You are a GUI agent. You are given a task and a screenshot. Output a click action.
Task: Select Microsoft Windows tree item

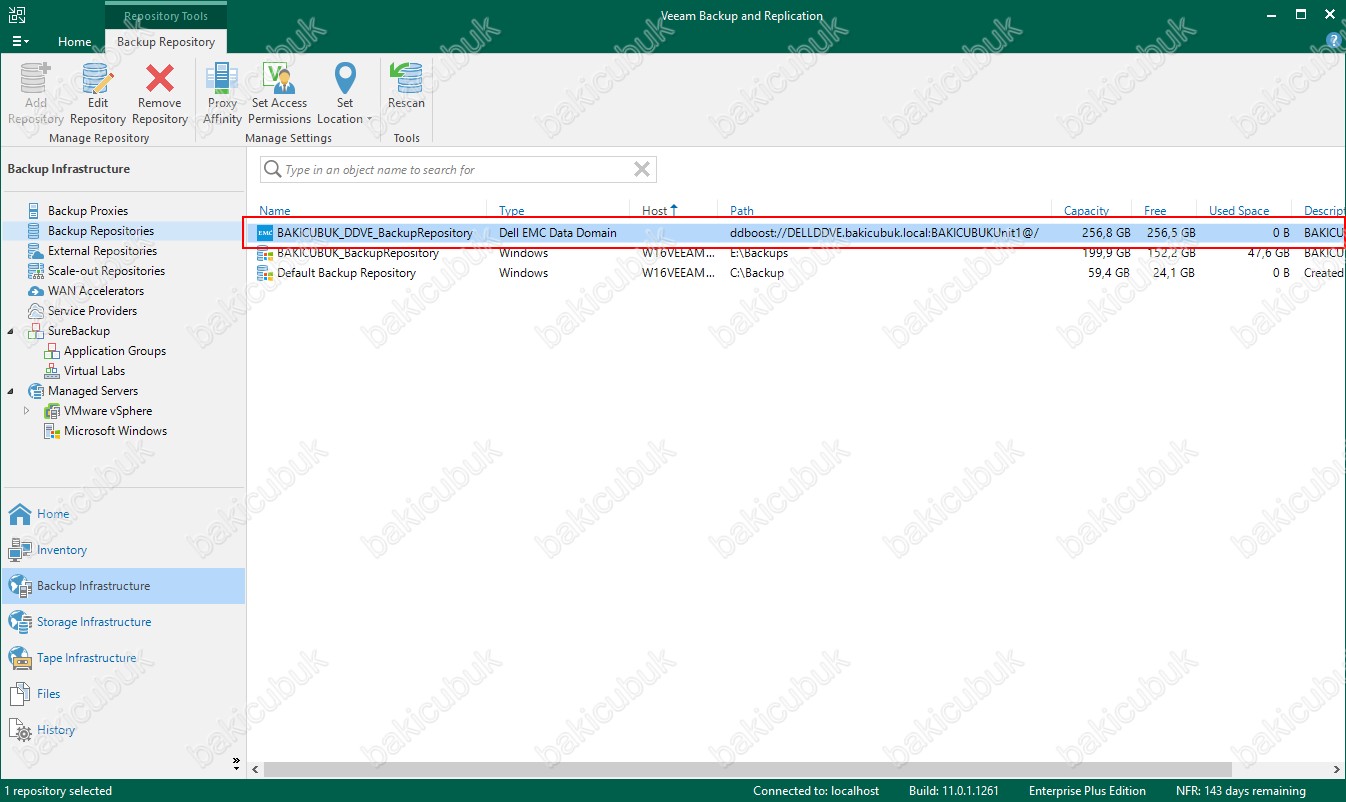click(x=115, y=431)
